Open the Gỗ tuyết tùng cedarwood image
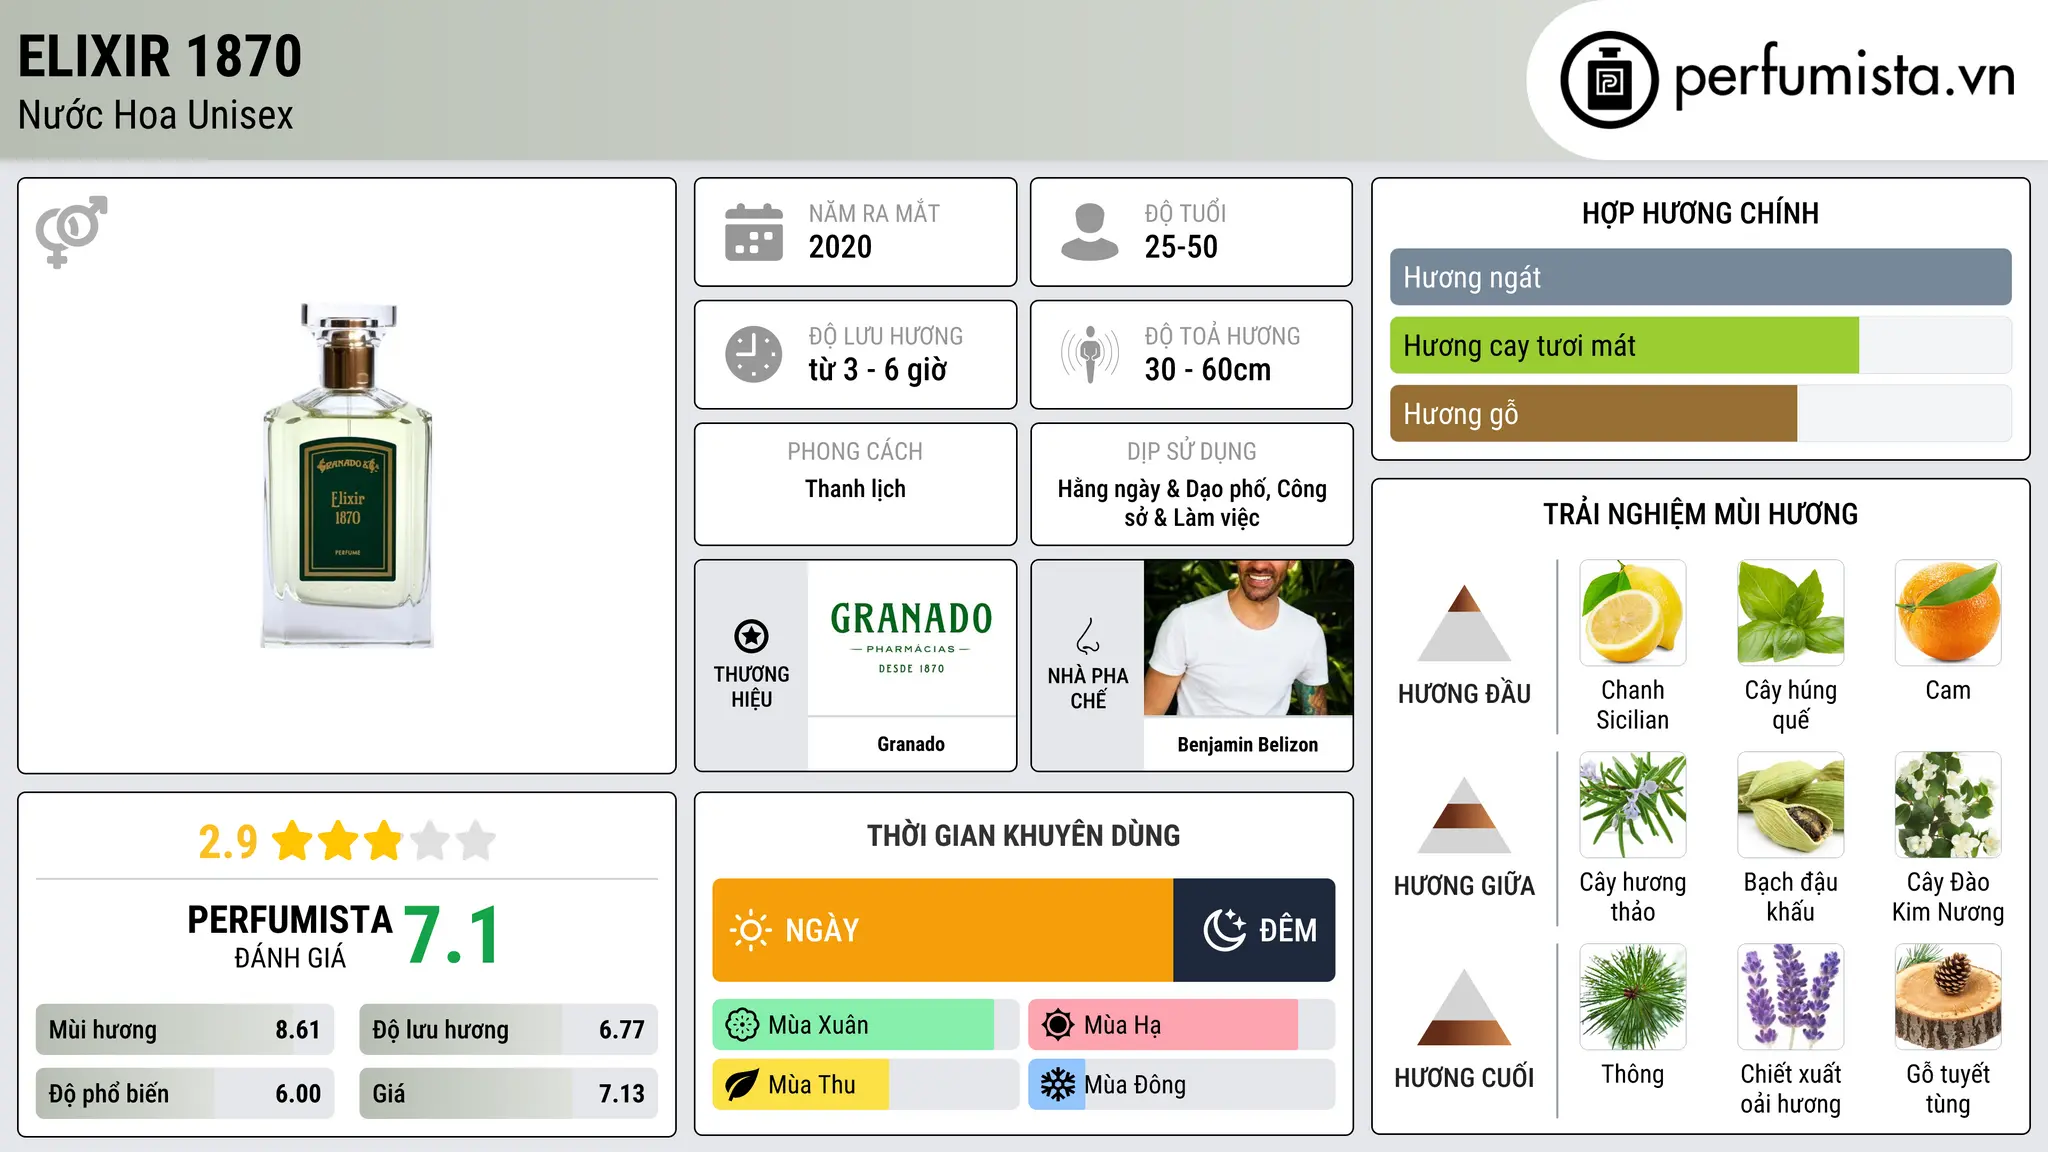Viewport: 2048px width, 1152px height. coord(1948,996)
